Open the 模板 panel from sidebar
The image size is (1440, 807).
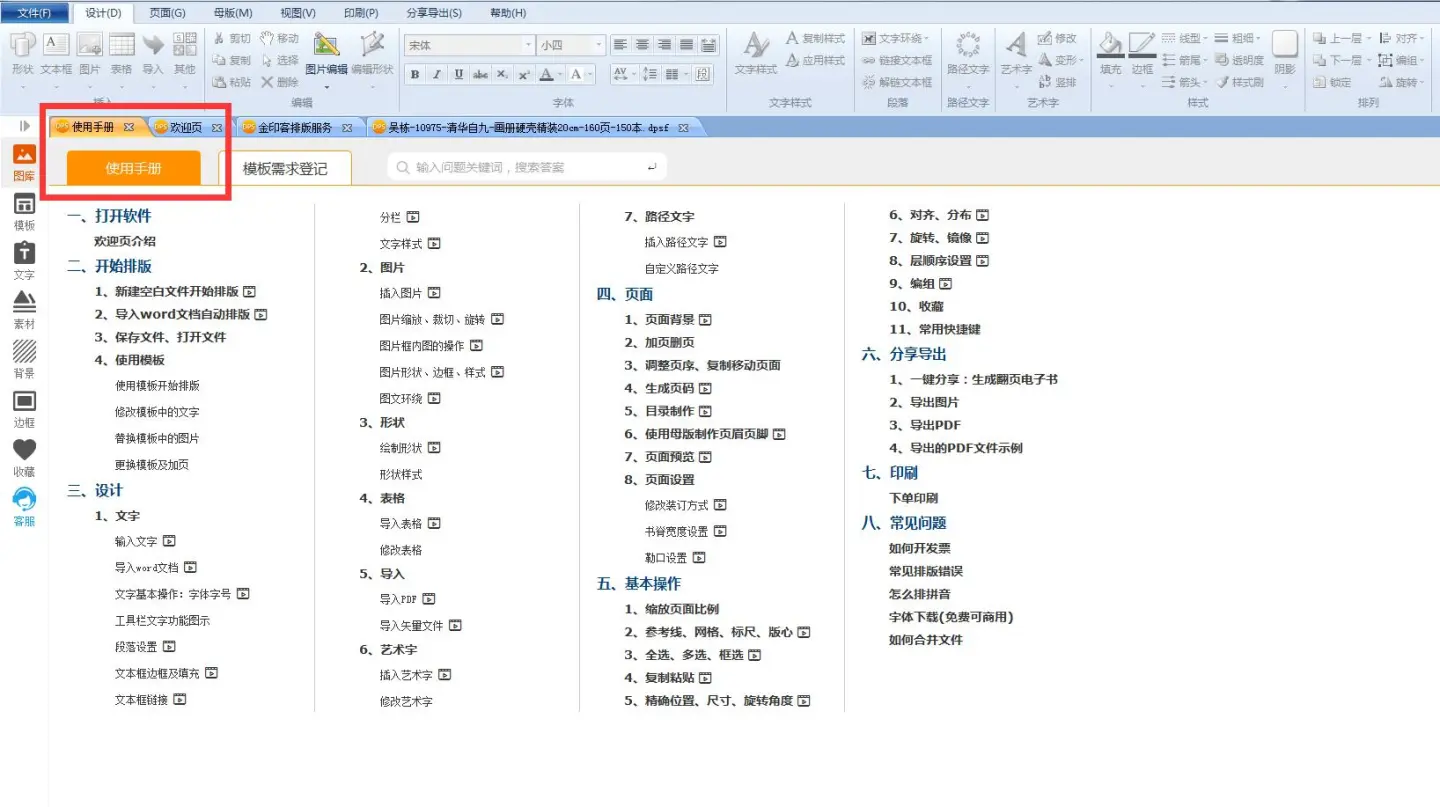(x=24, y=211)
